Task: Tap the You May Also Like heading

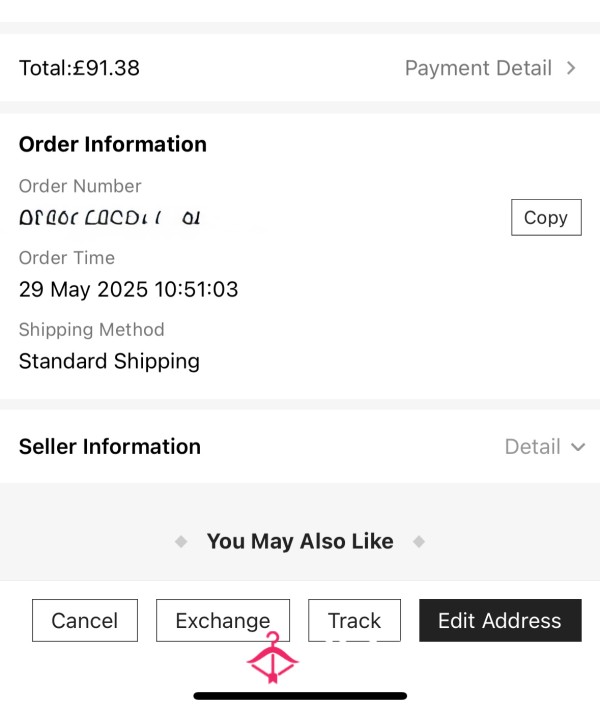Action: [x=300, y=541]
